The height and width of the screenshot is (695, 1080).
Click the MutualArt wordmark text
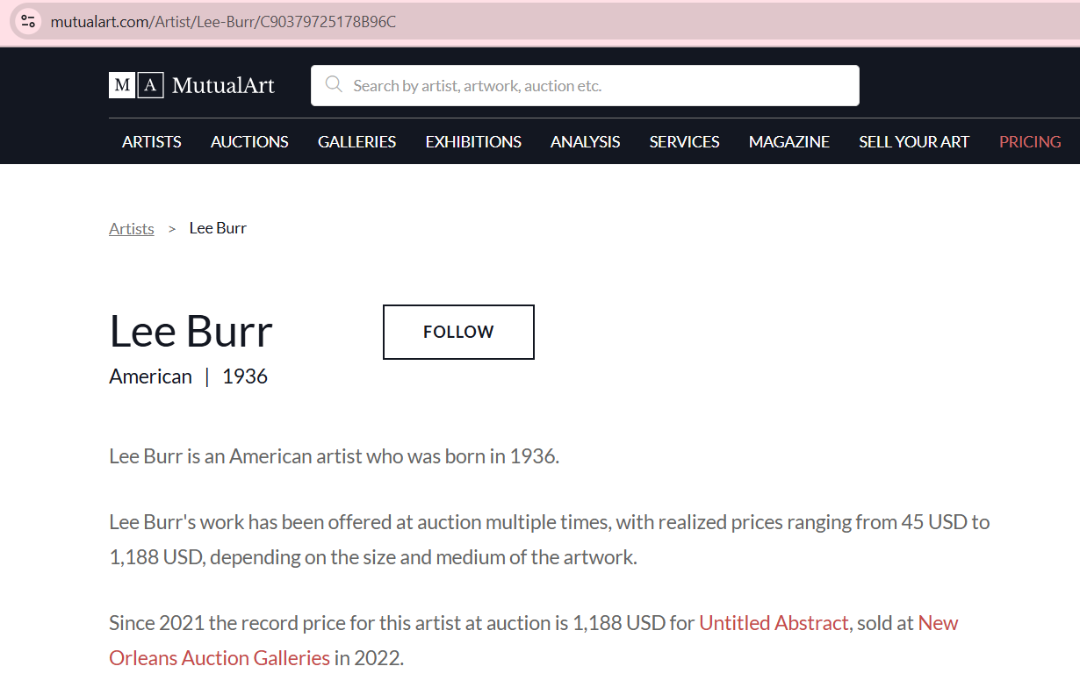coord(223,86)
